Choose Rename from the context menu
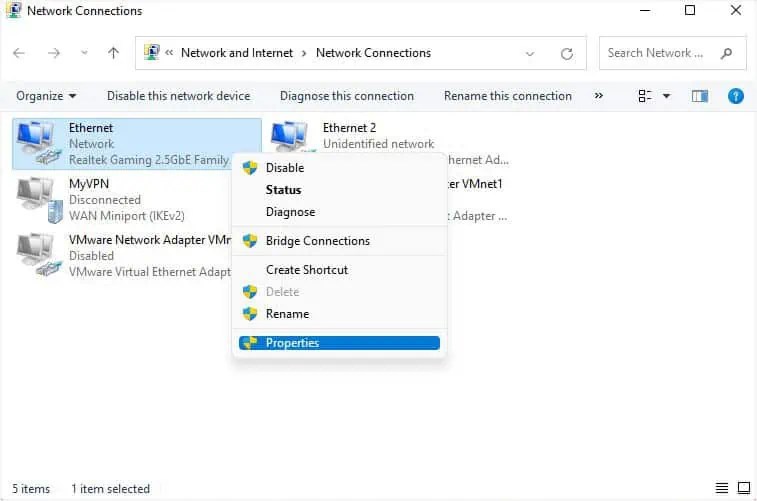The height and width of the screenshot is (501, 757). click(339, 314)
